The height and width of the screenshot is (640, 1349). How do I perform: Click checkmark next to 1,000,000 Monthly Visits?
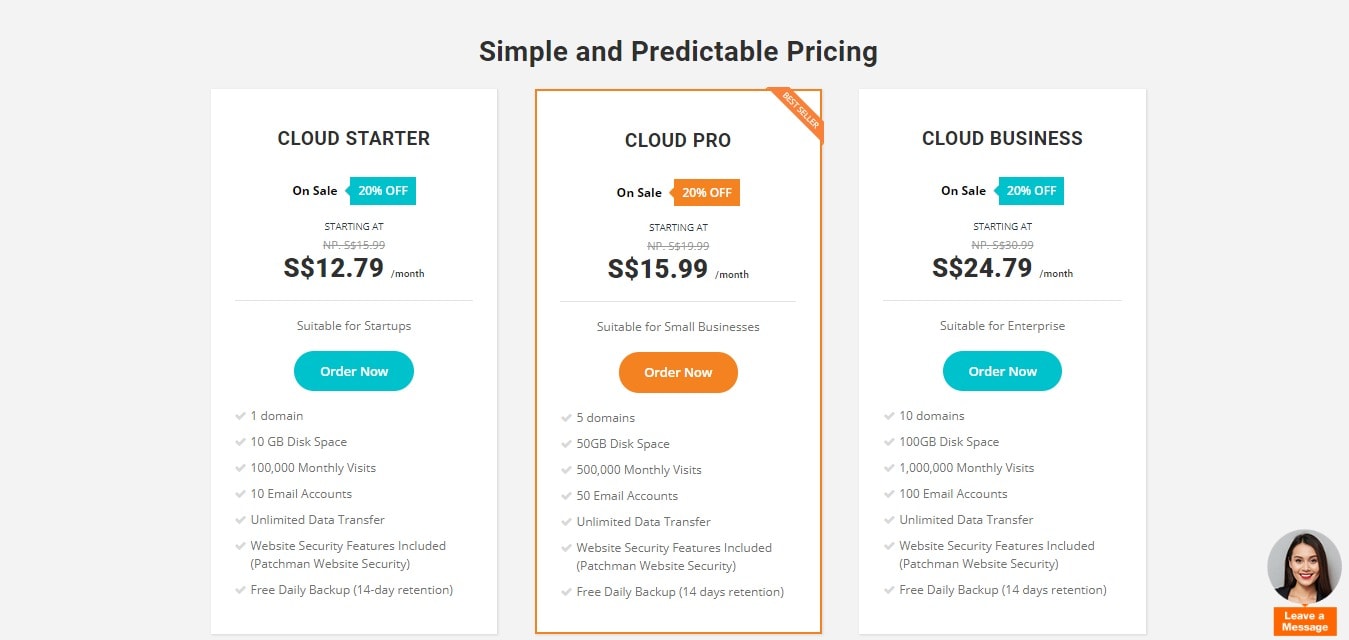point(890,468)
